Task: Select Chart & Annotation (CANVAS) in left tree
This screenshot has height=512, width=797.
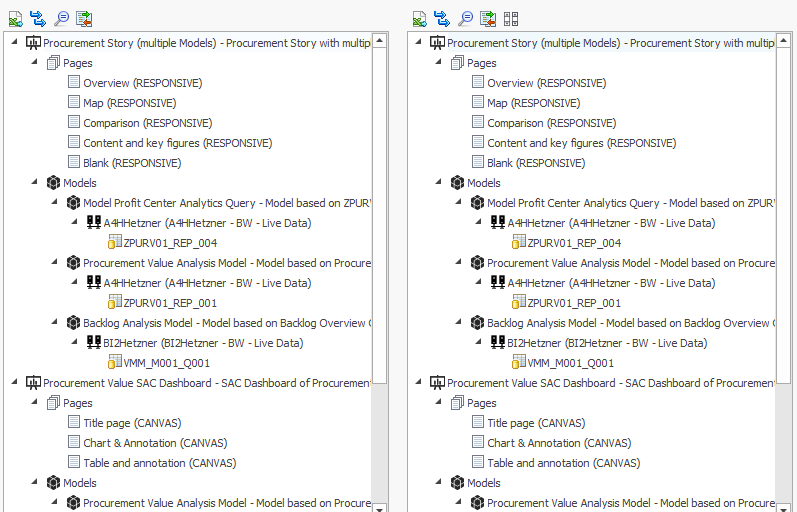Action: tap(155, 443)
